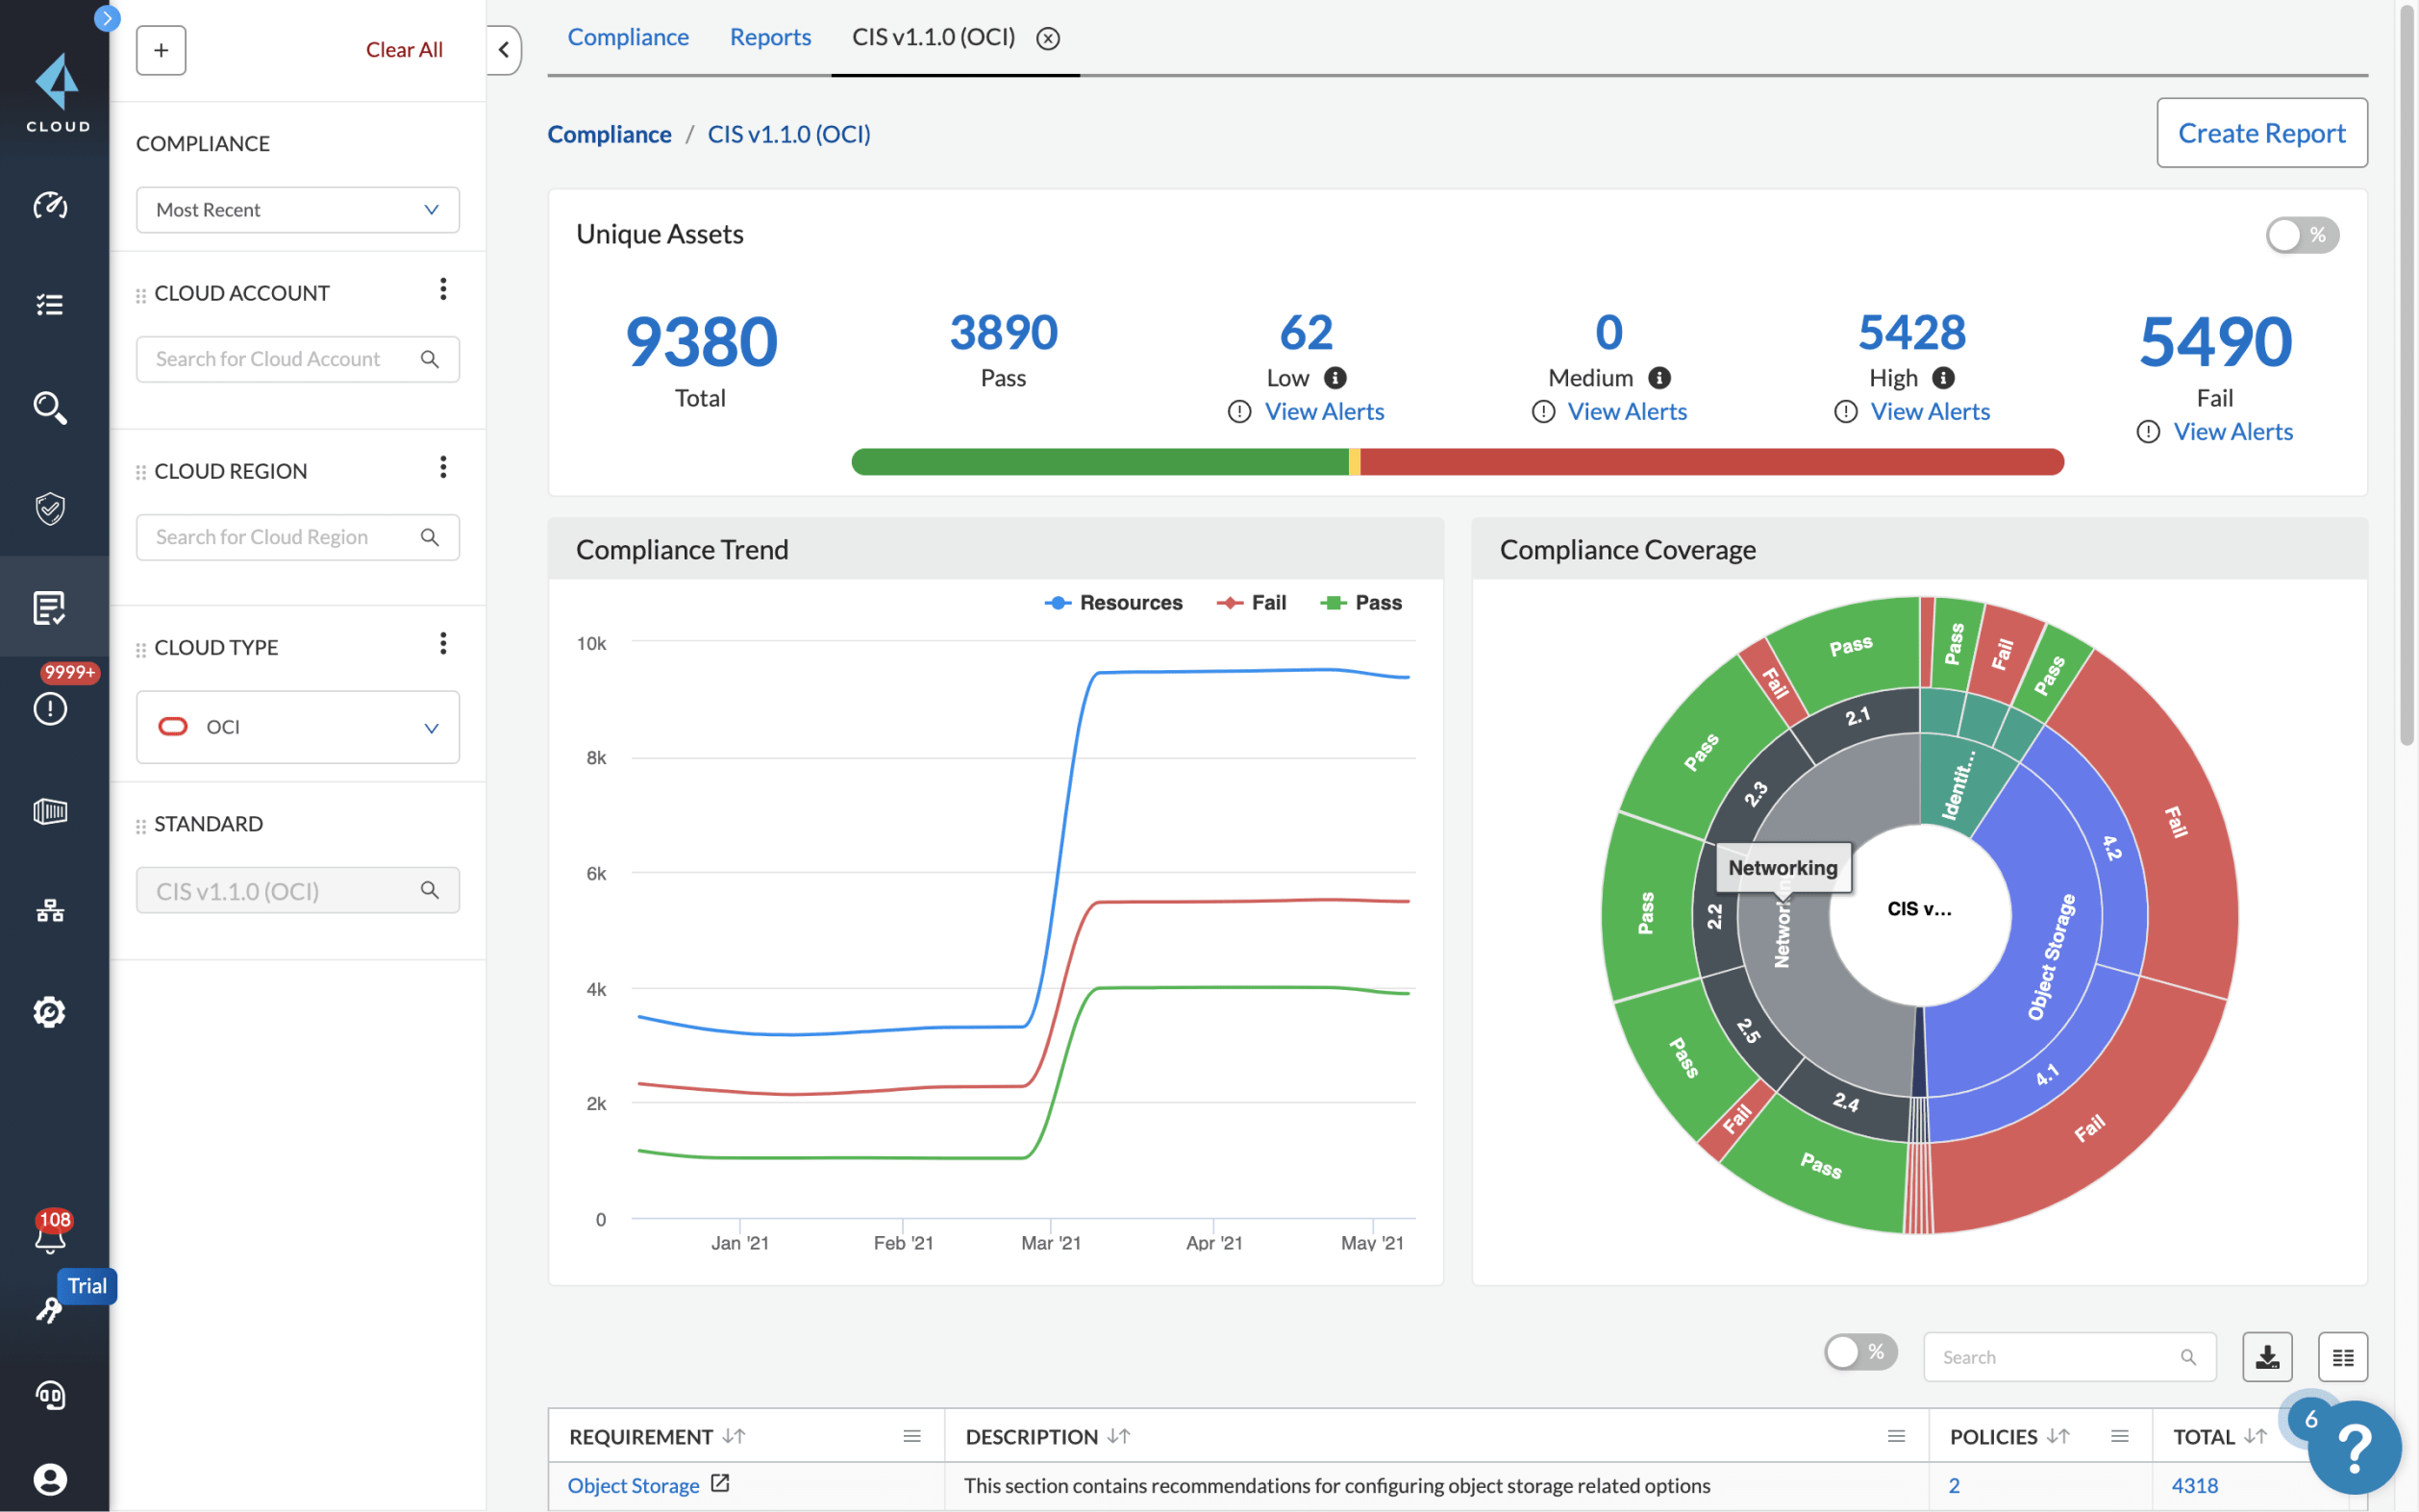
Task: Open alerts icon showing 9999+ badge
Action: click(x=50, y=707)
